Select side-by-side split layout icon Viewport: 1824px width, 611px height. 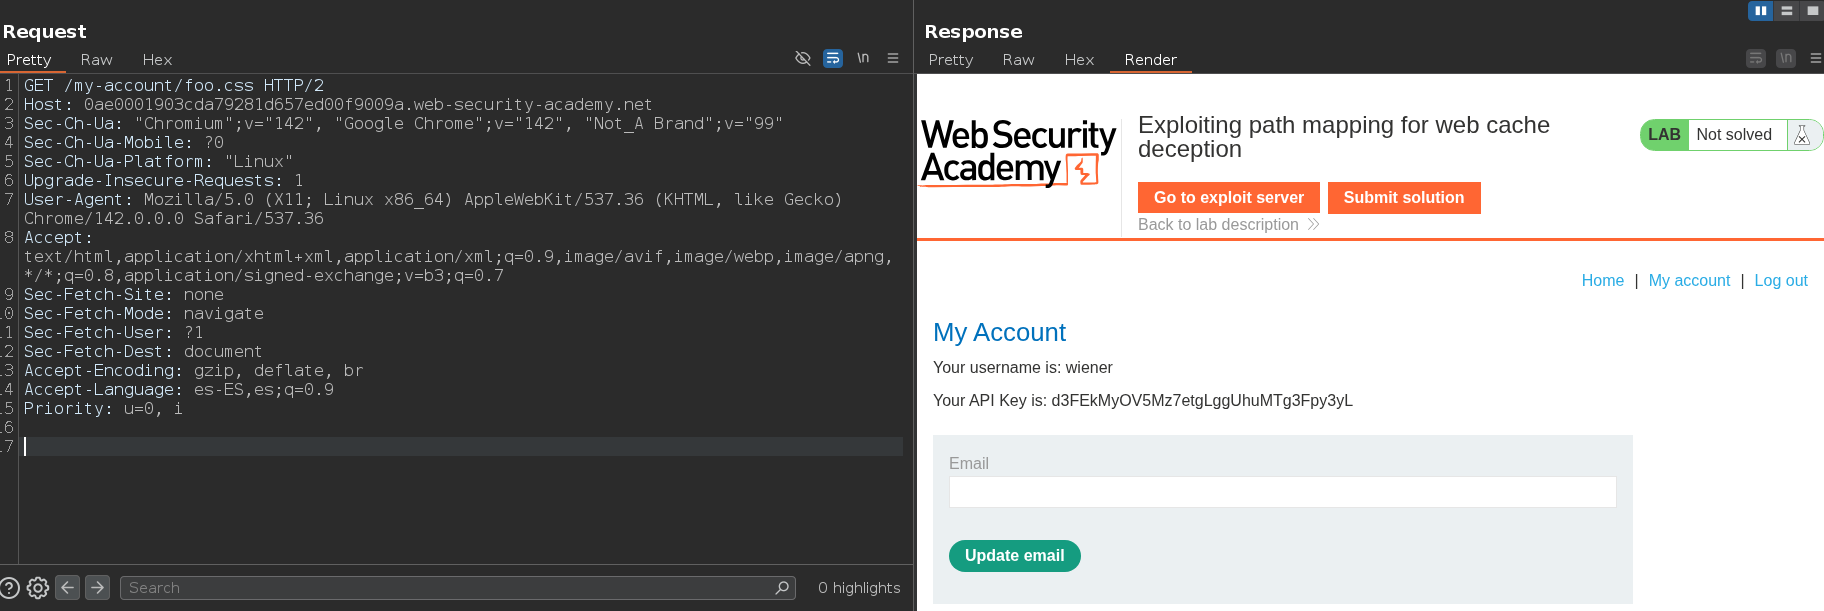tap(1760, 11)
